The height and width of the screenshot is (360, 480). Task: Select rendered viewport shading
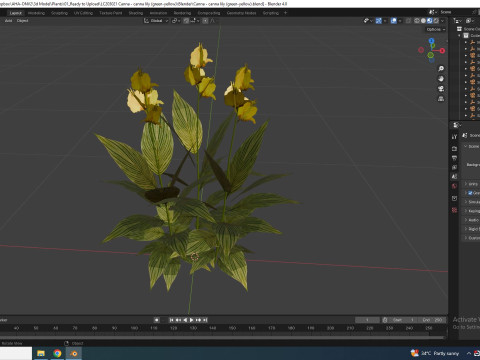tap(436, 21)
